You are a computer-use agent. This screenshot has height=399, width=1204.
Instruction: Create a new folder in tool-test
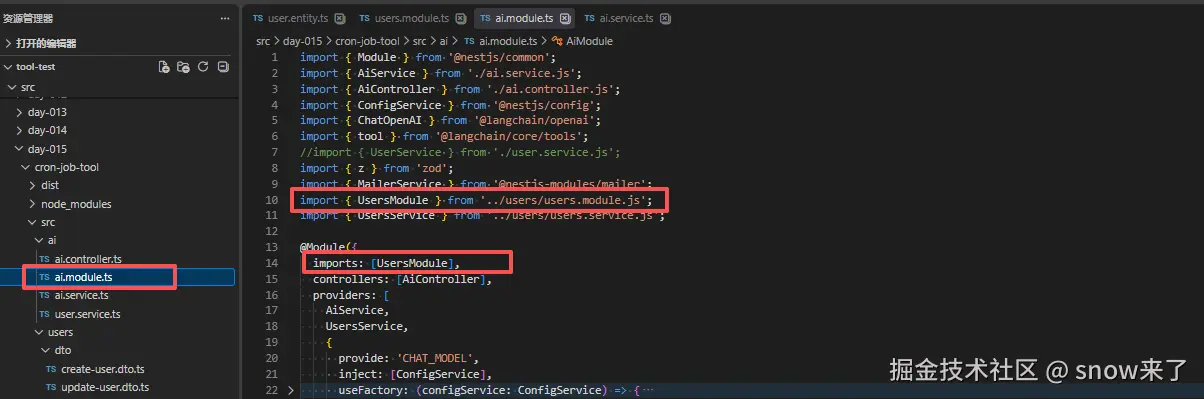point(183,67)
